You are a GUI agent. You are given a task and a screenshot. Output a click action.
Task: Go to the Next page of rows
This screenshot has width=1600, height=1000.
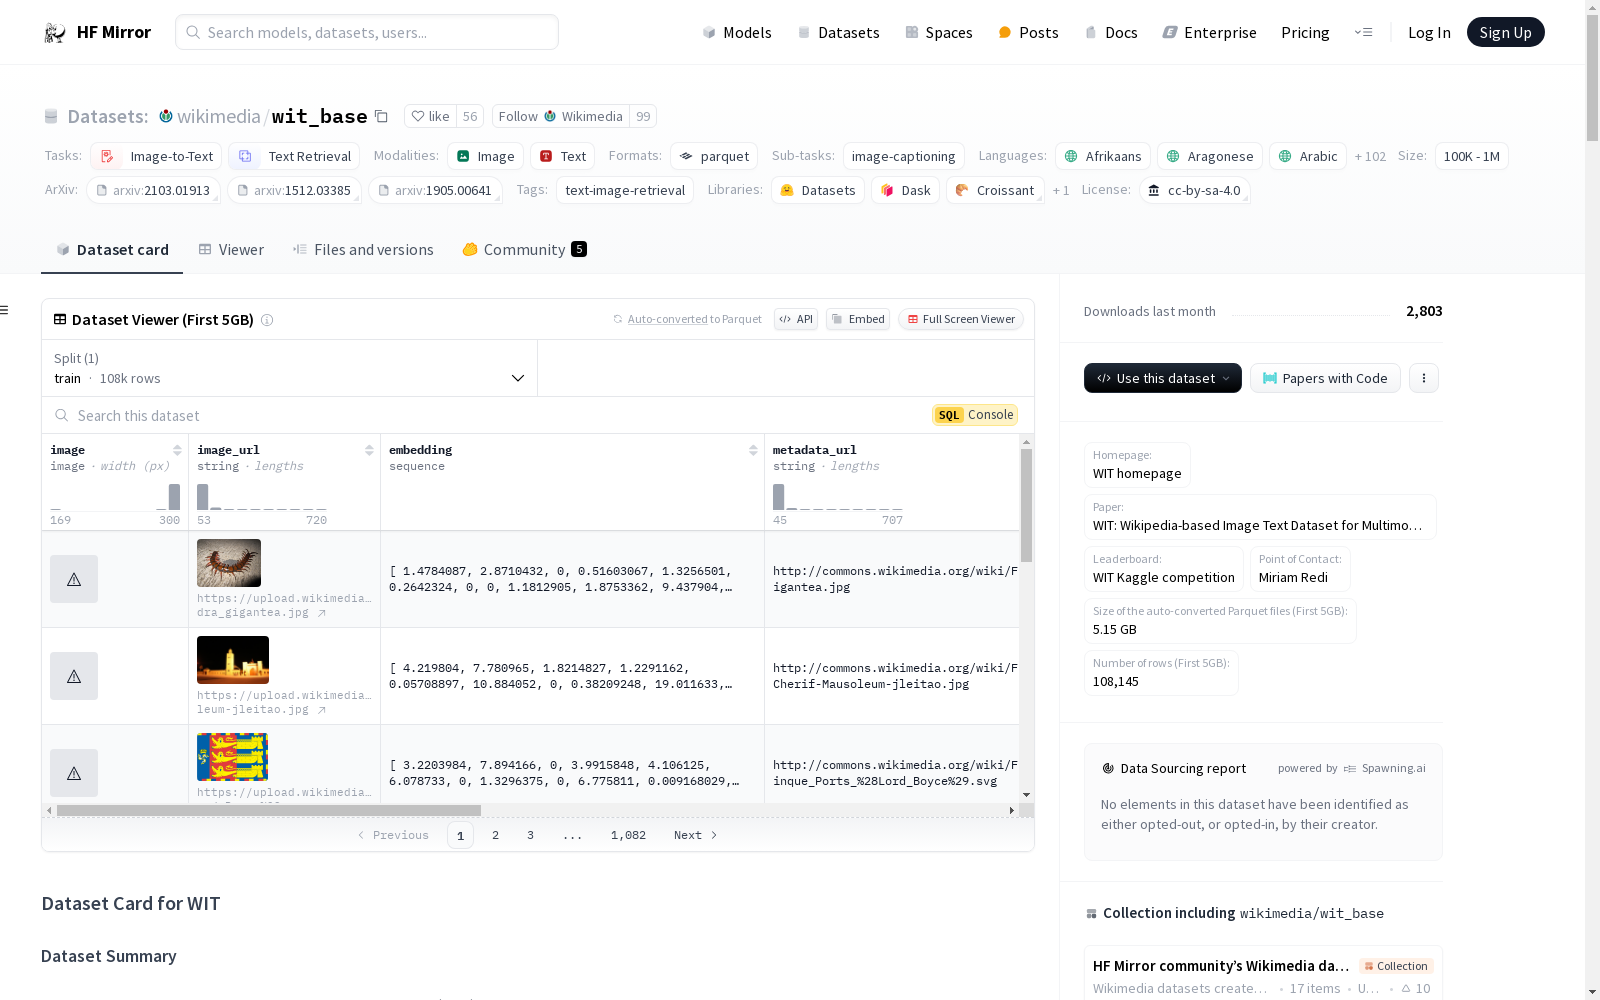tap(696, 835)
